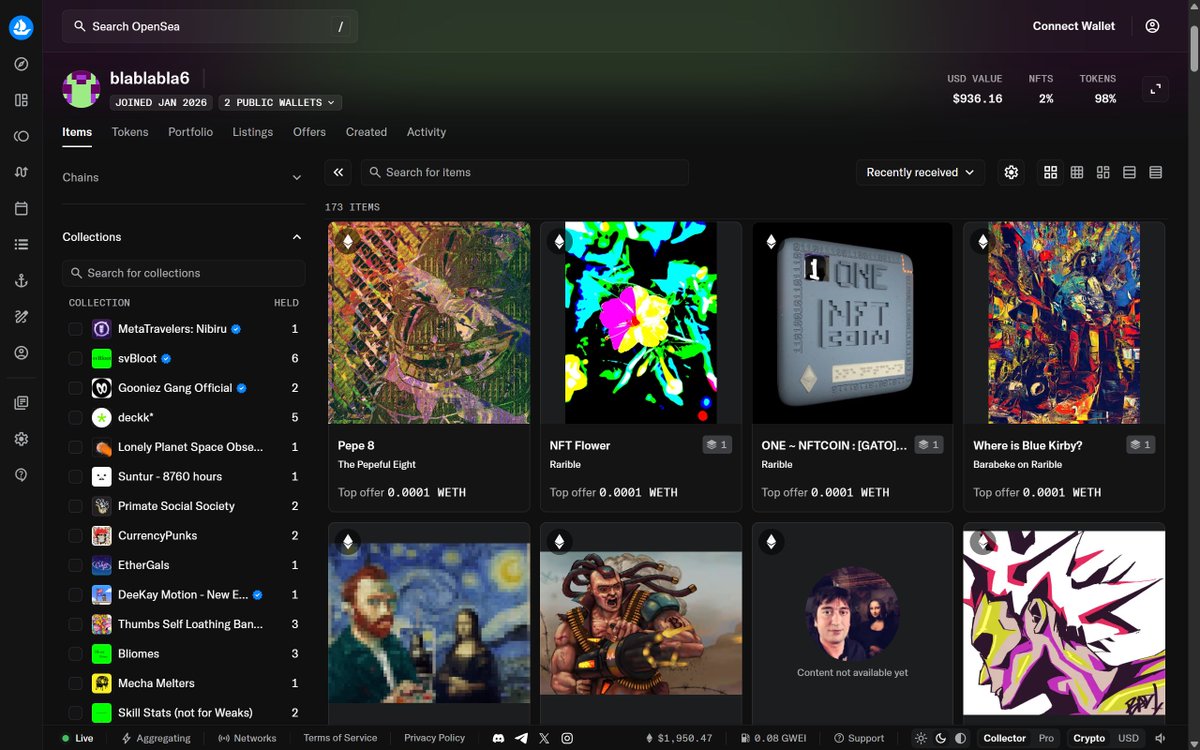The height and width of the screenshot is (750, 1200).
Task: Open the Tokens tab
Action: click(x=130, y=132)
